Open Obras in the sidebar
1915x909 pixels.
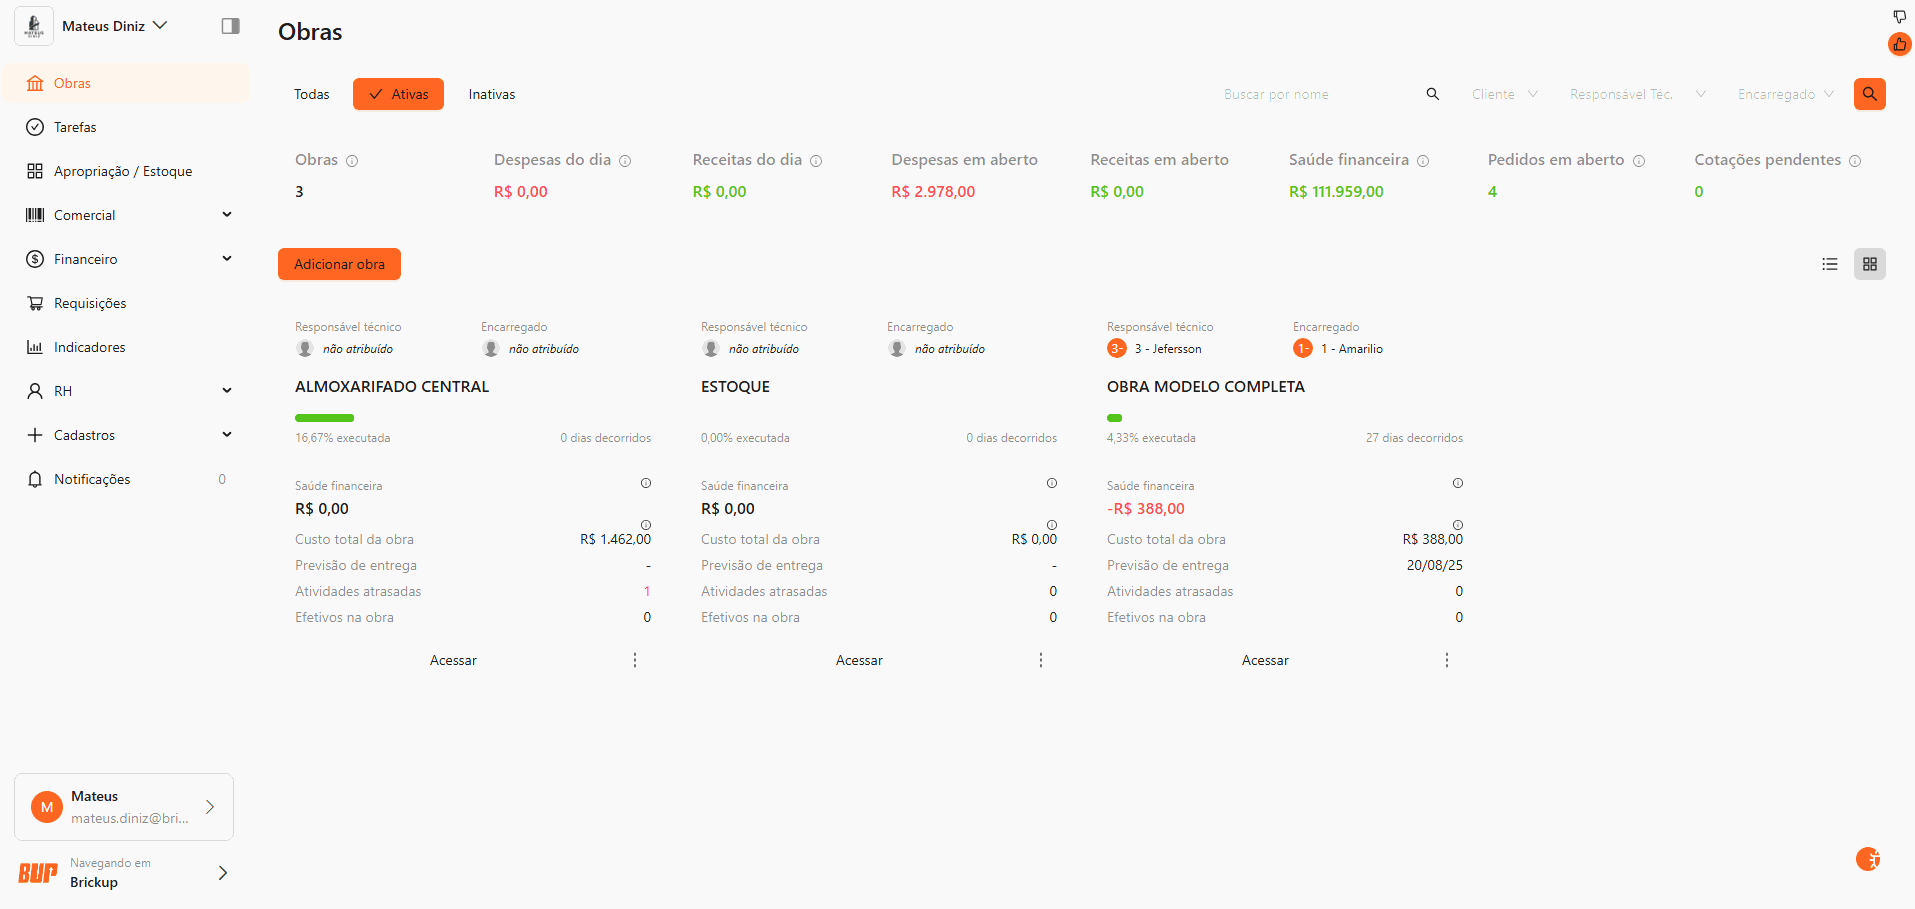tap(126, 83)
